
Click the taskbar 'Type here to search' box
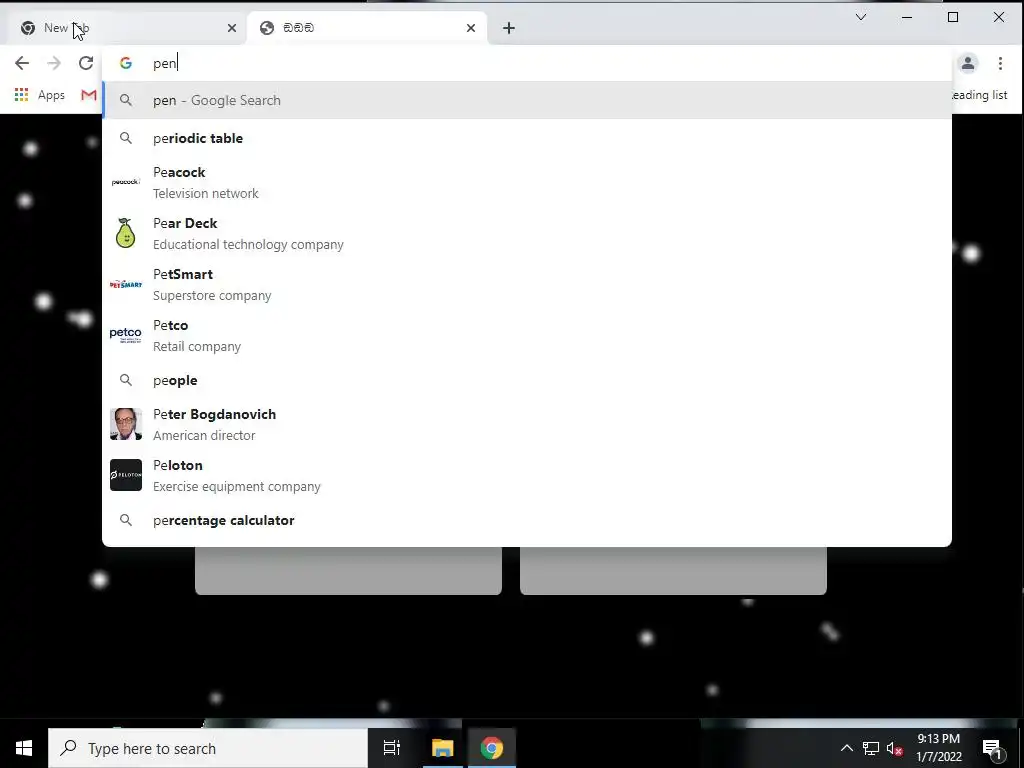(208, 748)
